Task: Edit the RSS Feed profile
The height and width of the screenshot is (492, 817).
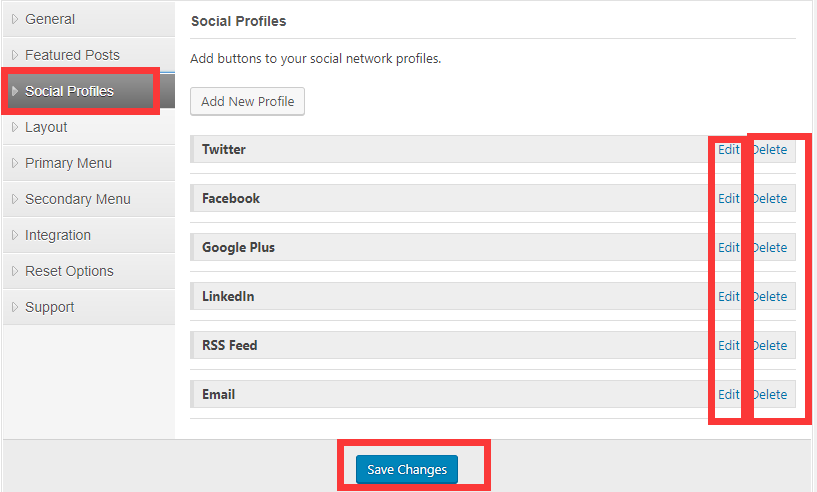Action: pos(728,346)
